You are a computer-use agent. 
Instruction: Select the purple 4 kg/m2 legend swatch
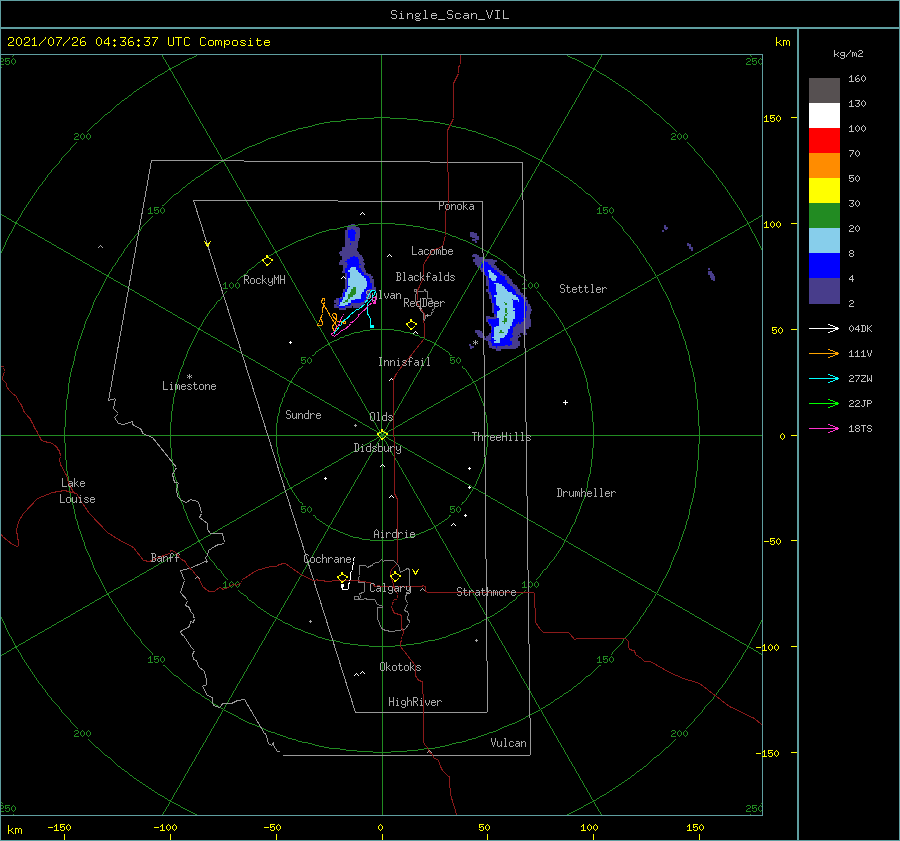tap(824, 291)
